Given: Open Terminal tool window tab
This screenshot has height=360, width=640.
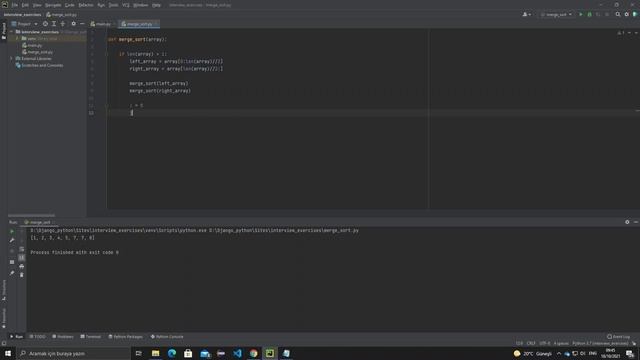Looking at the screenshot, I should [x=91, y=337].
